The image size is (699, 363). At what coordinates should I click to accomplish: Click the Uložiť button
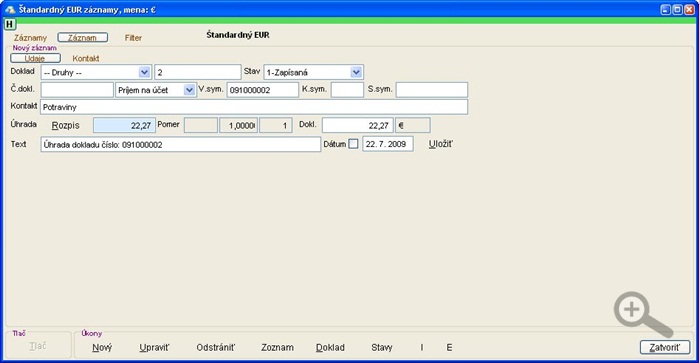coord(440,144)
